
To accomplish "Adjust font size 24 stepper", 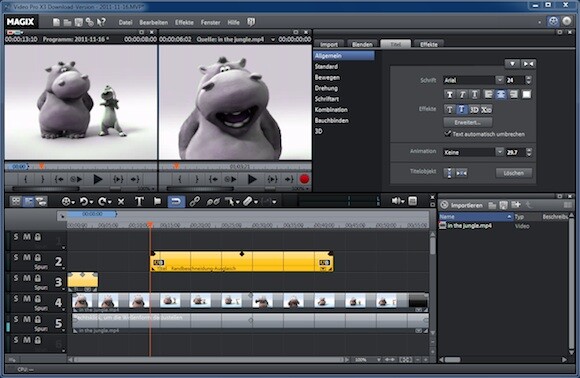I will click(x=528, y=80).
